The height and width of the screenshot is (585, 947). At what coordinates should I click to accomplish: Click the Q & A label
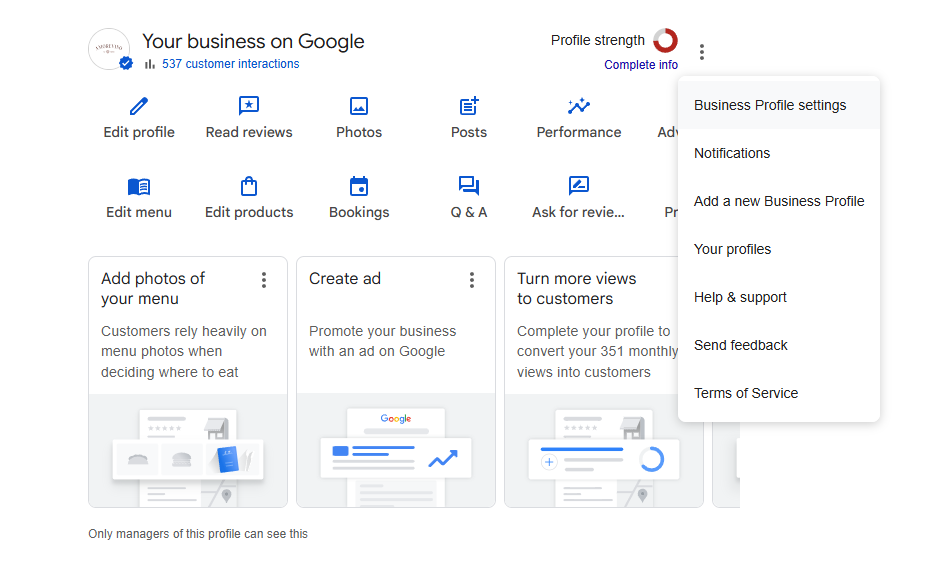[469, 213]
